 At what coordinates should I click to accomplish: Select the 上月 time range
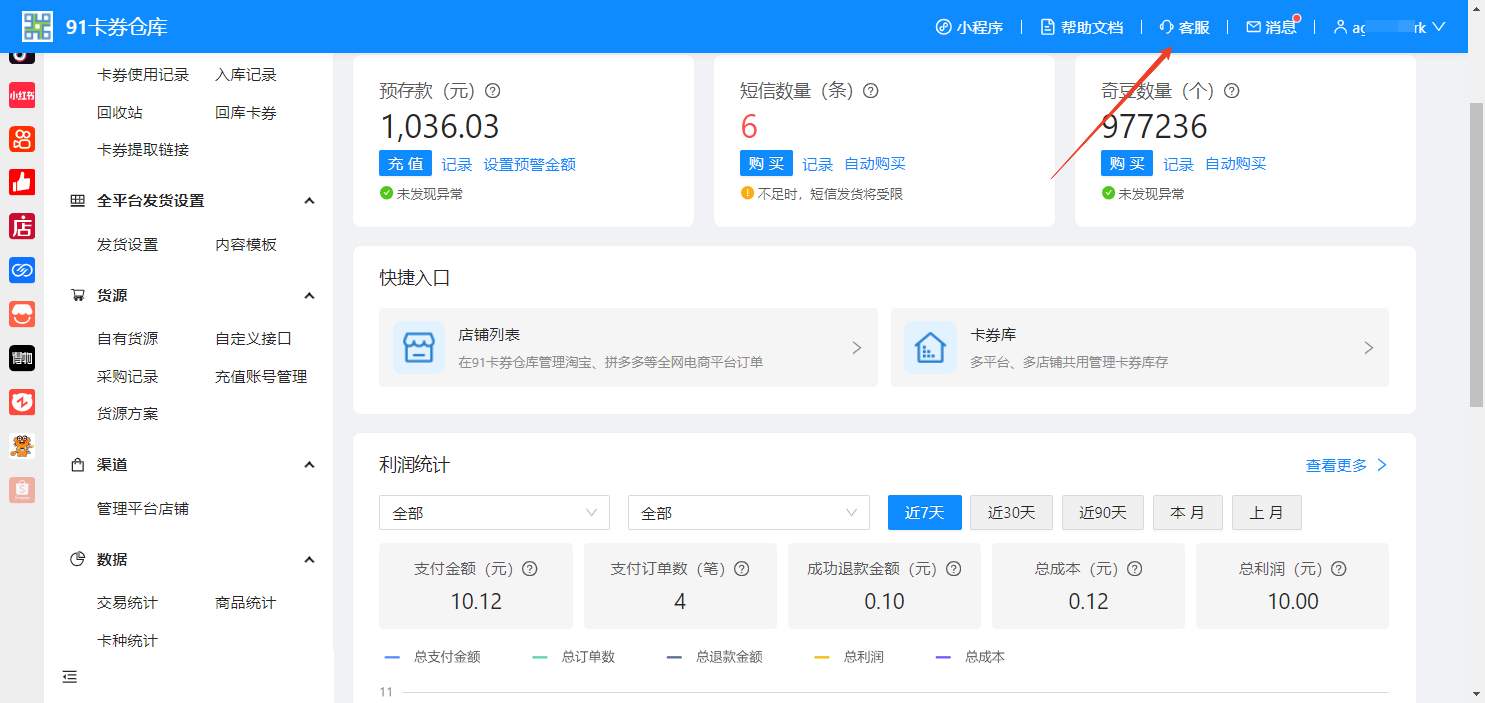(1267, 512)
